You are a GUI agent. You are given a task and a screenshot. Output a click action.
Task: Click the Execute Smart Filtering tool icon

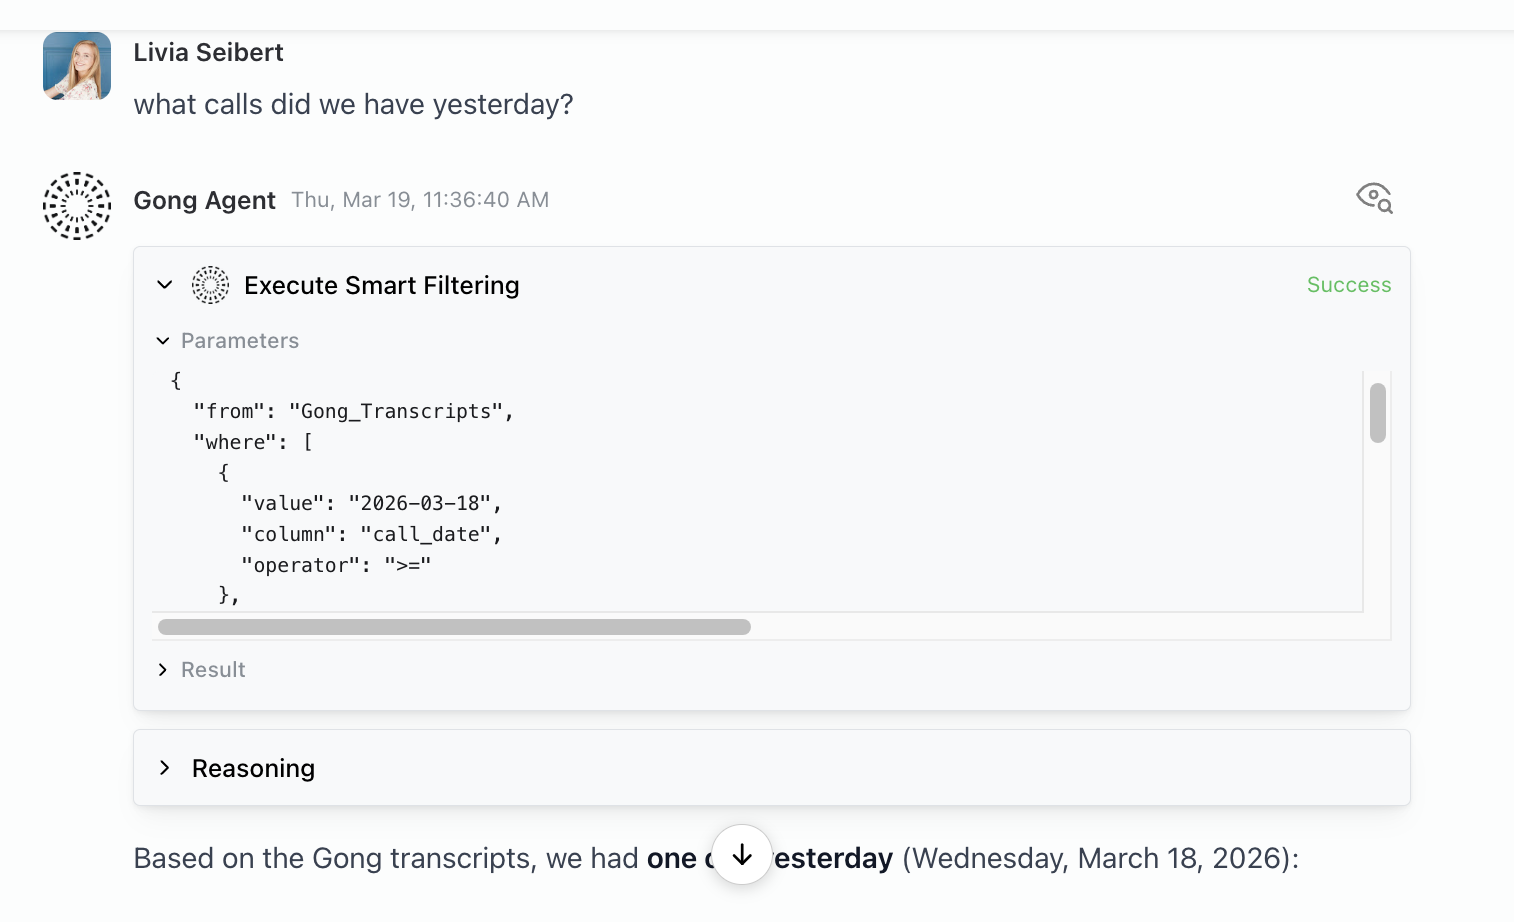[210, 285]
